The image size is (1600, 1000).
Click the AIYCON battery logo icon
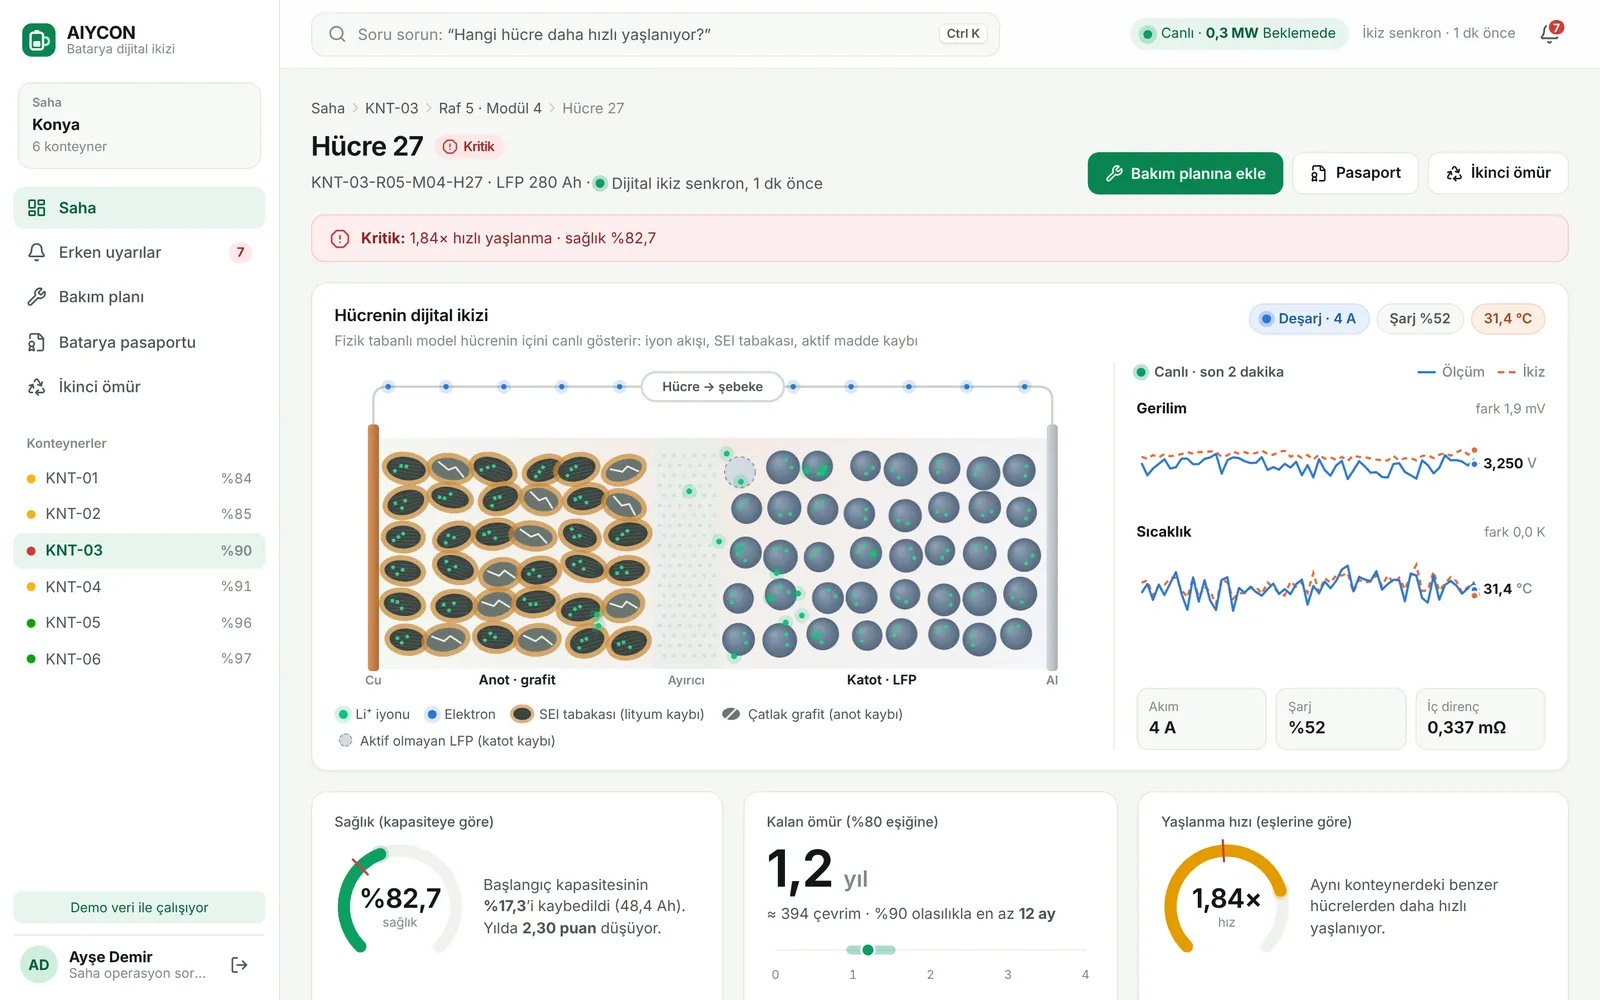click(x=39, y=40)
